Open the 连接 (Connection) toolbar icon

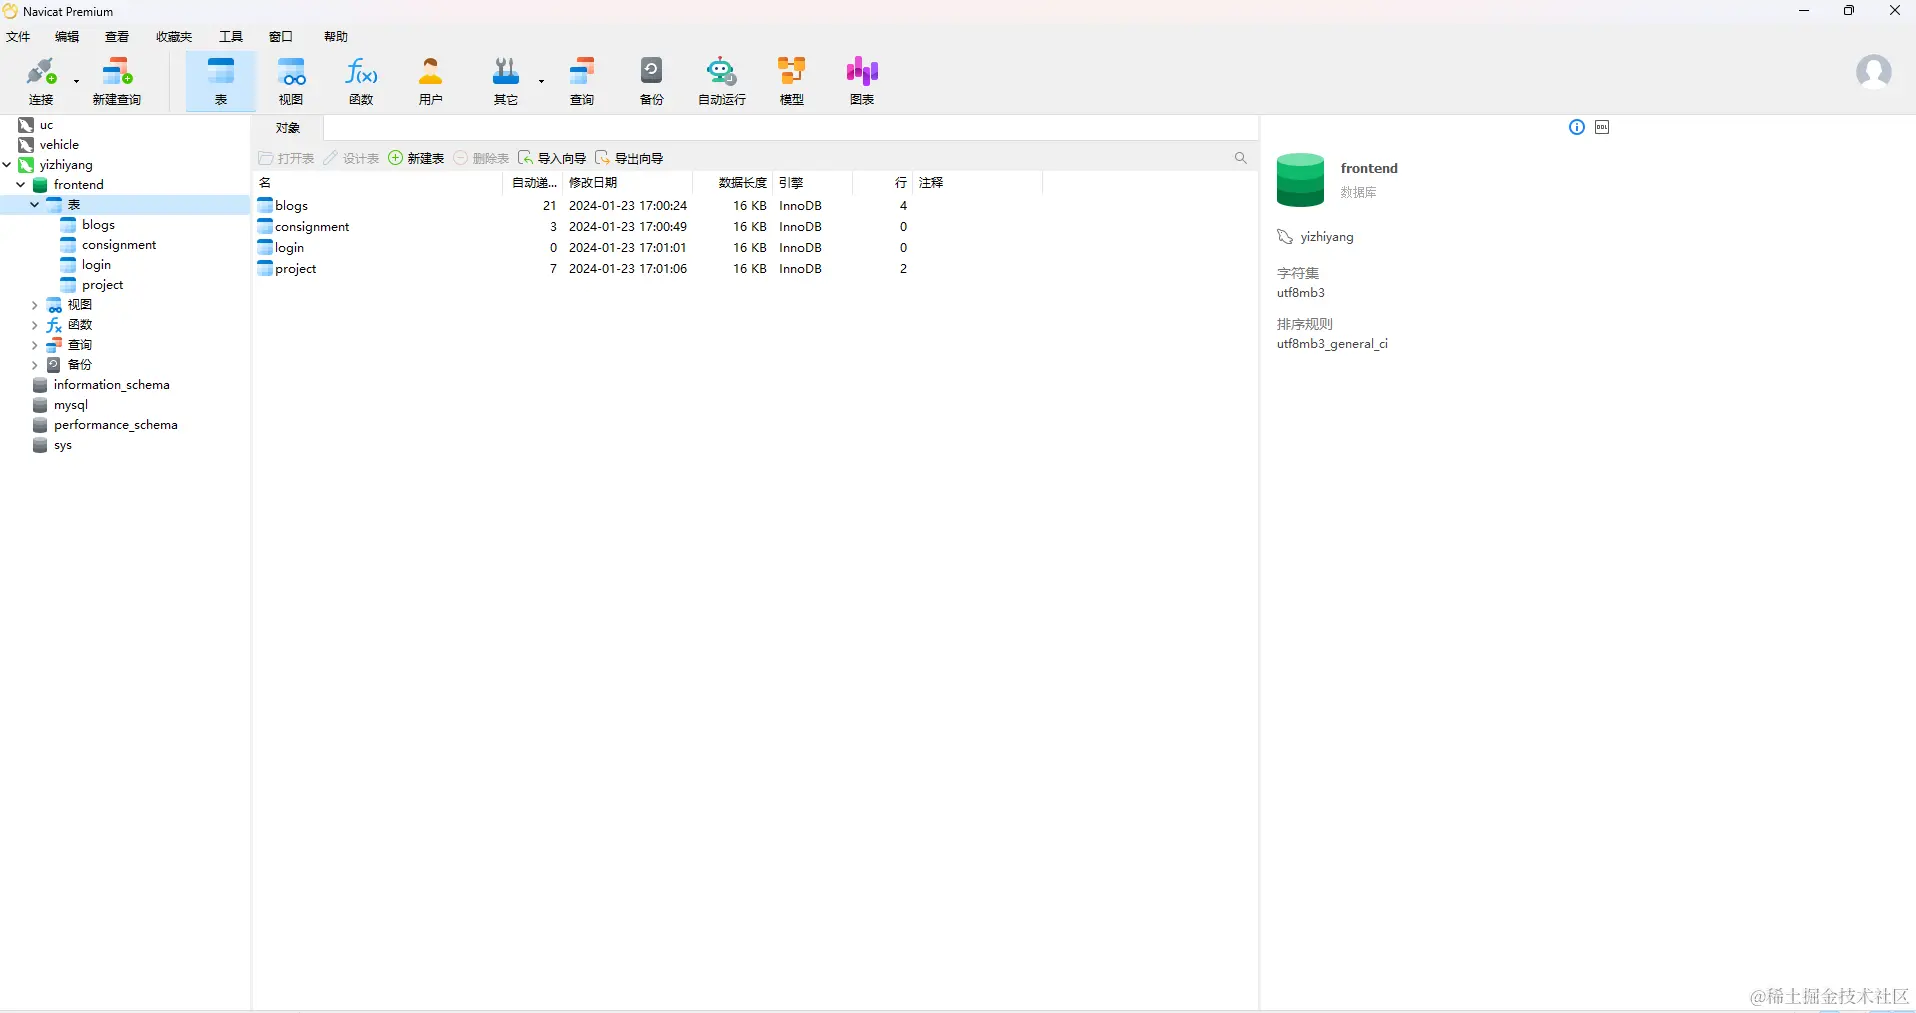41,81
